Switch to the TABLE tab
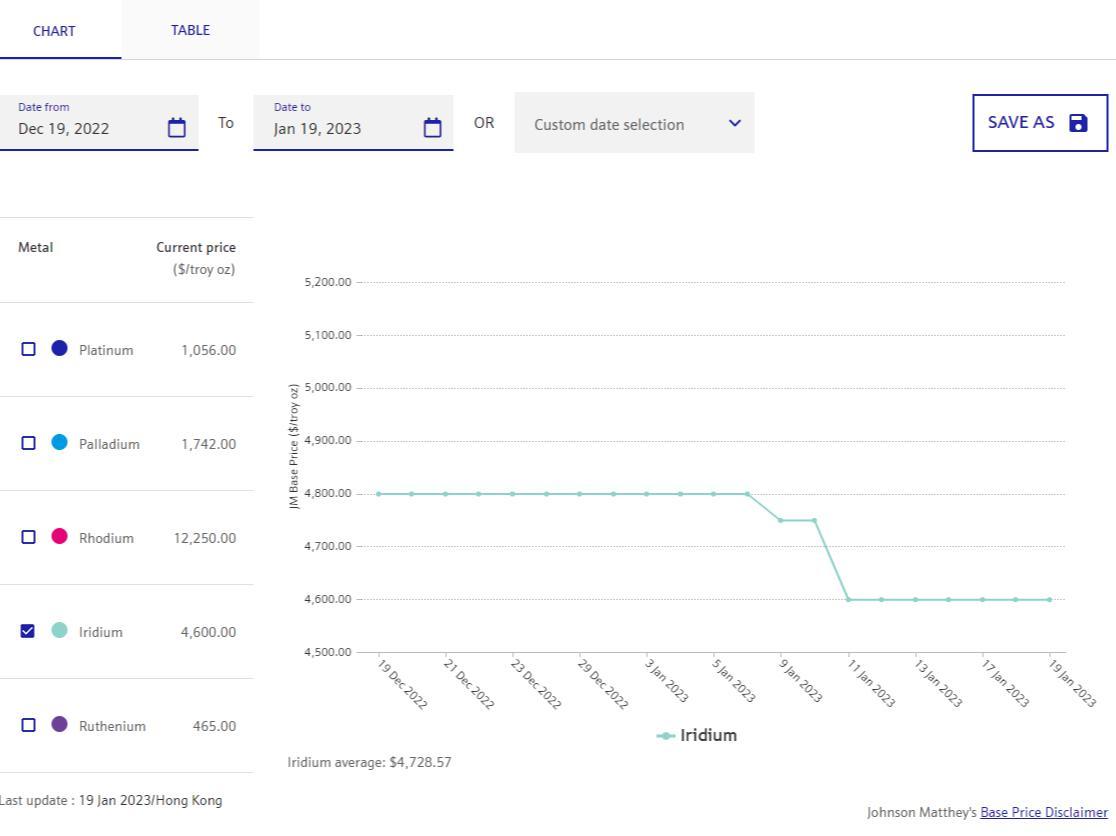Viewport: 1116px width, 836px height. click(x=190, y=30)
